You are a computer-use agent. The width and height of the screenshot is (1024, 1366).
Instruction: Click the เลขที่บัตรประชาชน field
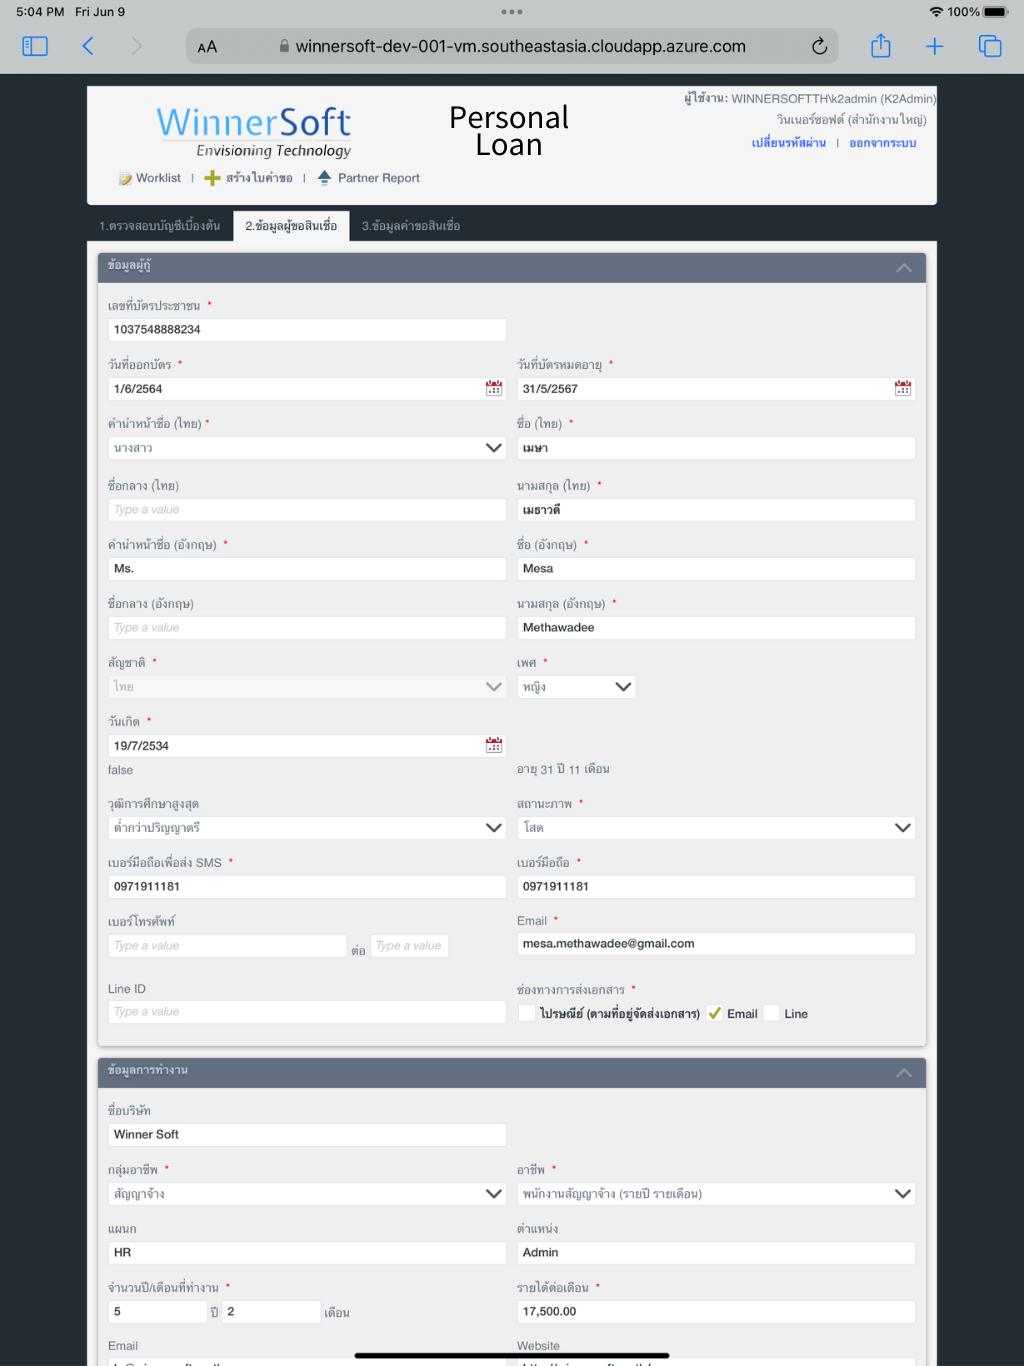[x=307, y=330]
